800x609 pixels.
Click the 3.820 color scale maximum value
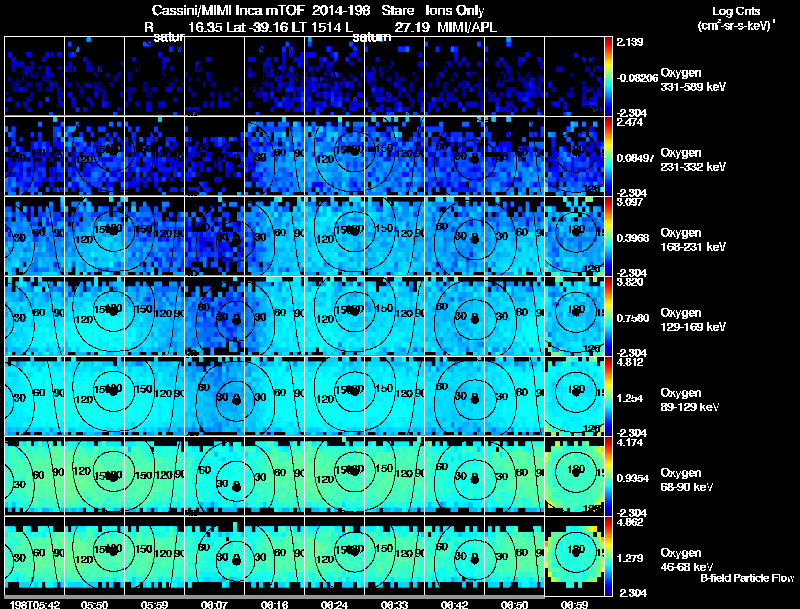click(x=630, y=282)
